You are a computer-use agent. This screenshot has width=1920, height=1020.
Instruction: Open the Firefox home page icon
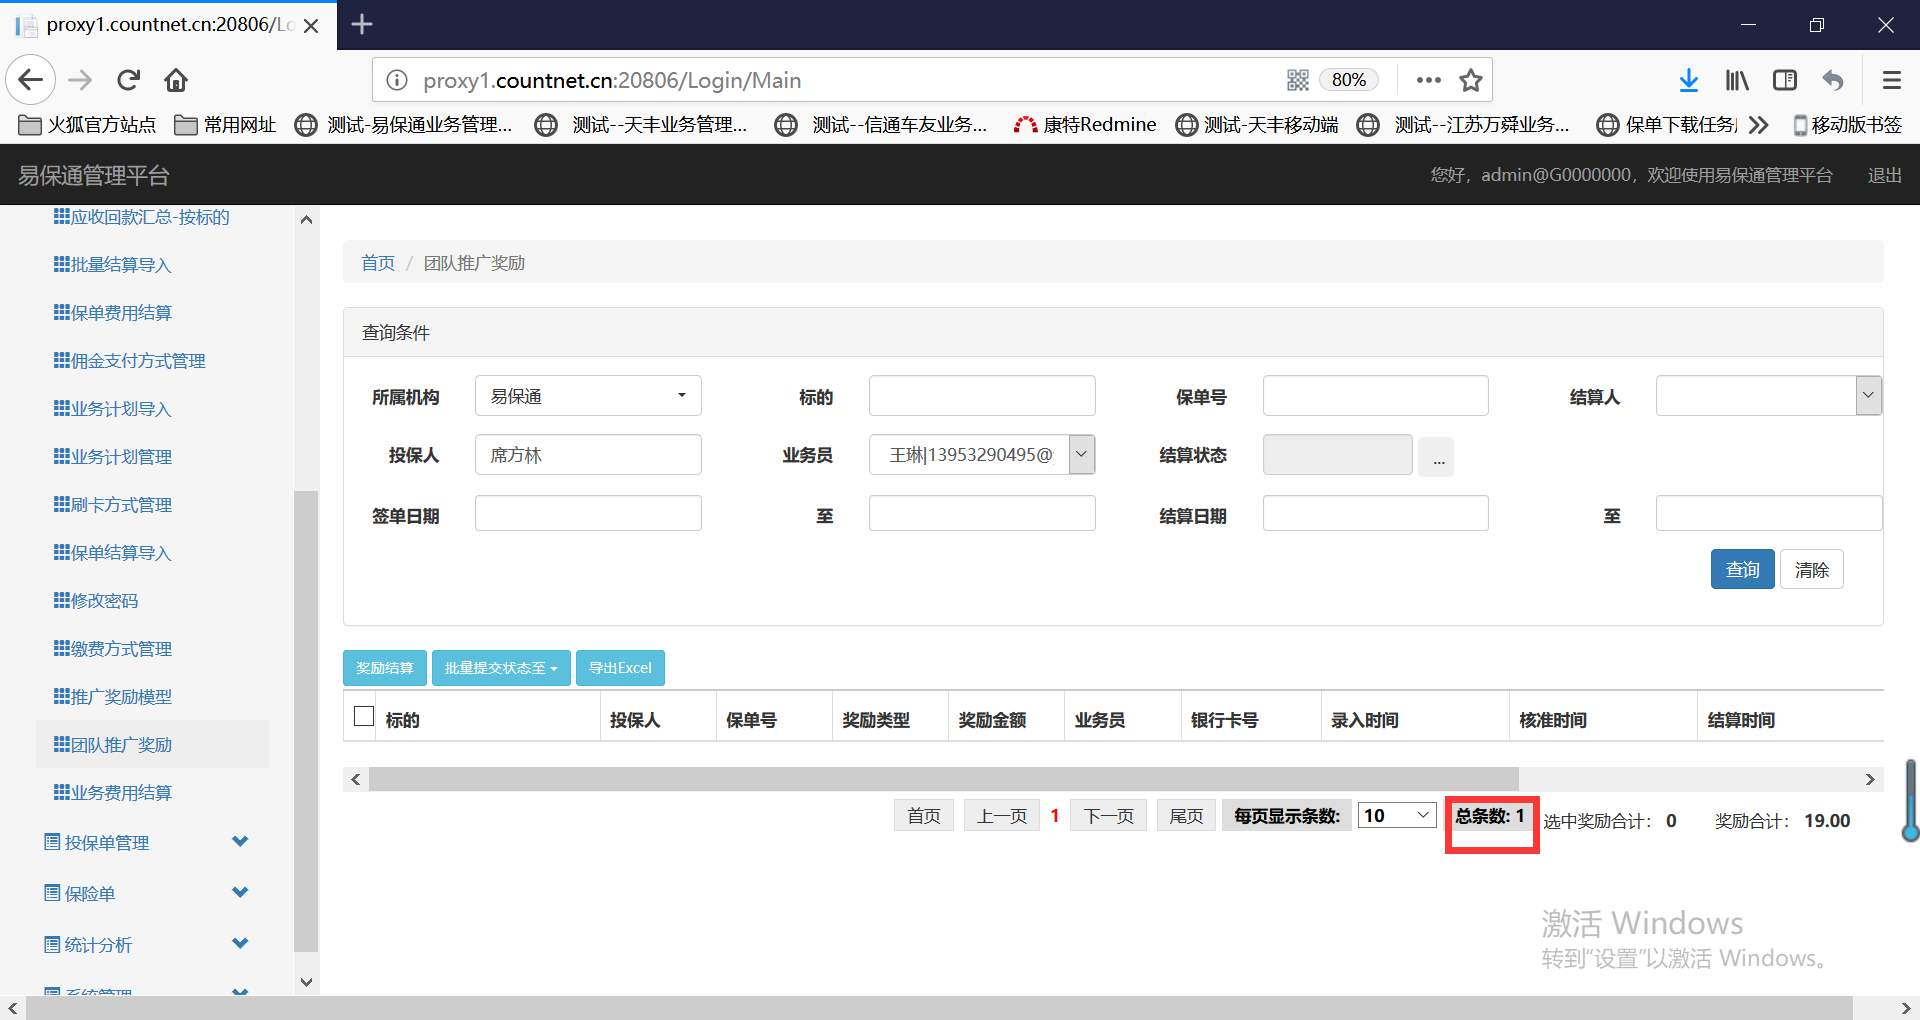[176, 80]
